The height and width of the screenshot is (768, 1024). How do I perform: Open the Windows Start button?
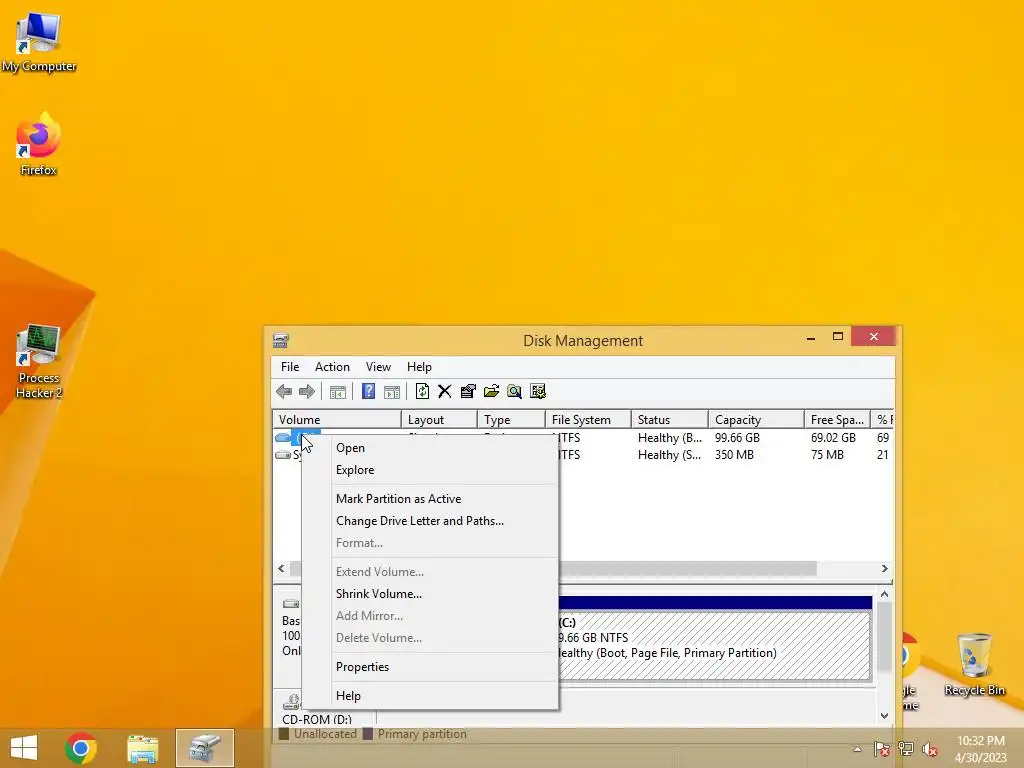[x=24, y=748]
